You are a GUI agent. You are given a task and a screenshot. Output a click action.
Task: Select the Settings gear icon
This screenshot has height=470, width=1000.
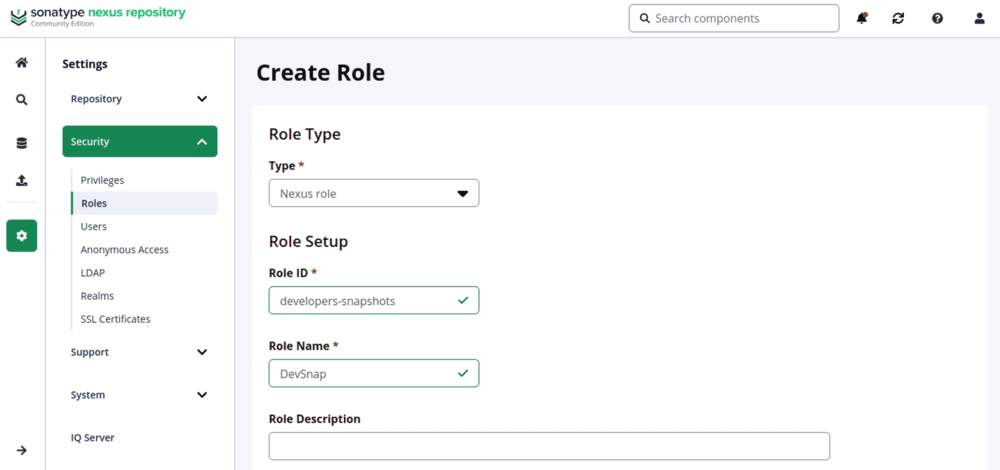pos(22,236)
